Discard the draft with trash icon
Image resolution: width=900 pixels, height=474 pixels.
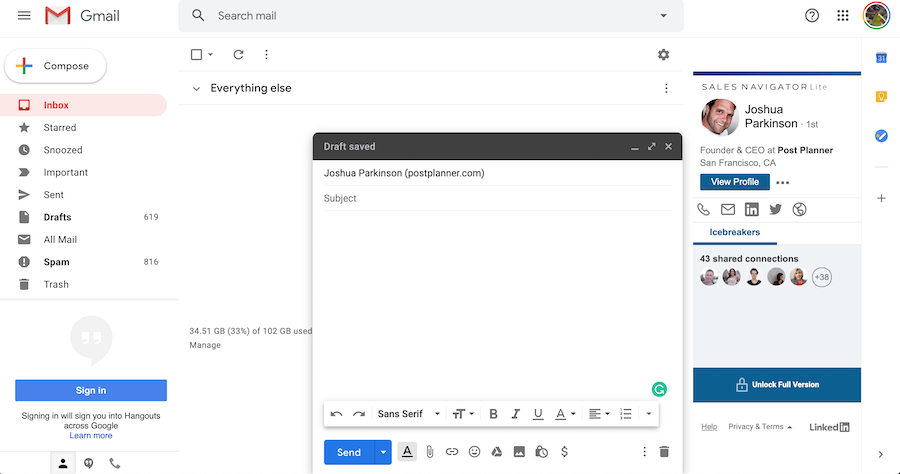664,452
